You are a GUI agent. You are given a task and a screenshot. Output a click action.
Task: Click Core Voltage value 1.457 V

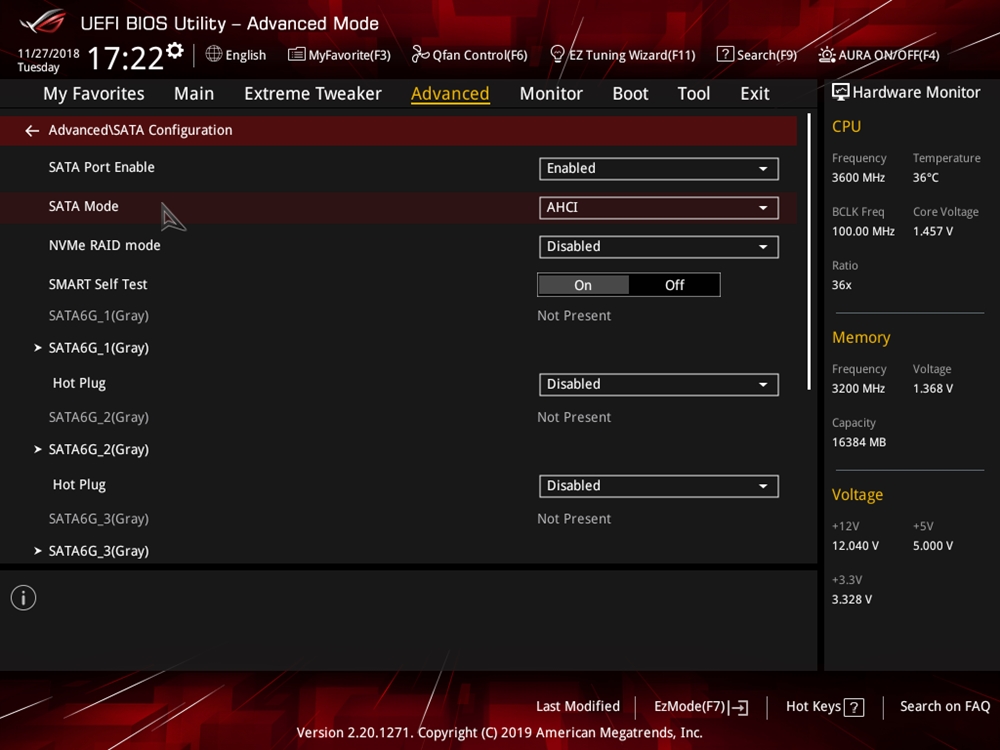(932, 232)
